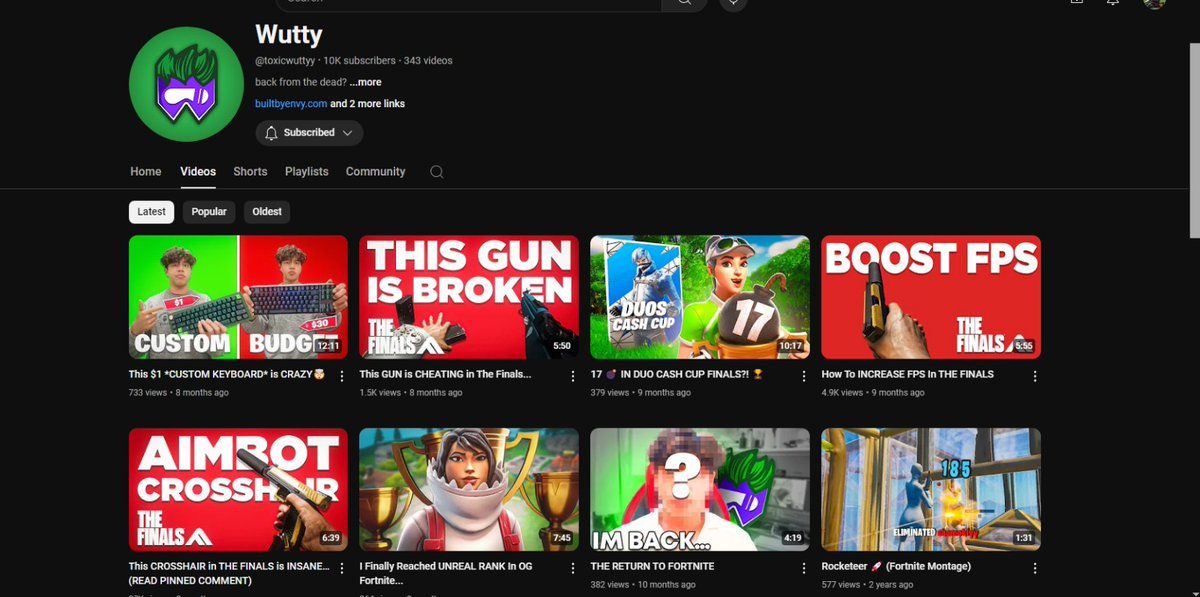Open title 'THE RETURN TO FORTNITE'
This screenshot has width=1200, height=597.
pyautogui.click(x=652, y=567)
